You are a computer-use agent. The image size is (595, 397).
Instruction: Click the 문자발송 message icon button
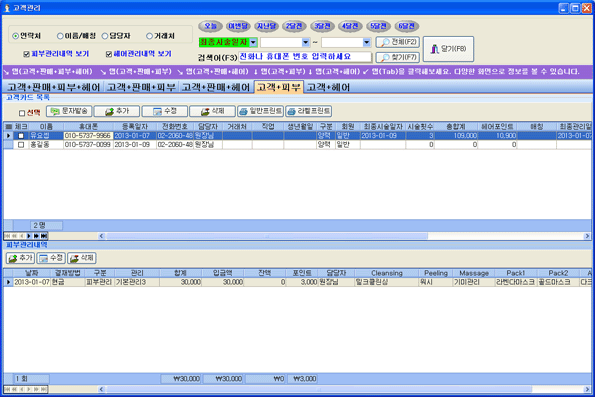coord(69,111)
